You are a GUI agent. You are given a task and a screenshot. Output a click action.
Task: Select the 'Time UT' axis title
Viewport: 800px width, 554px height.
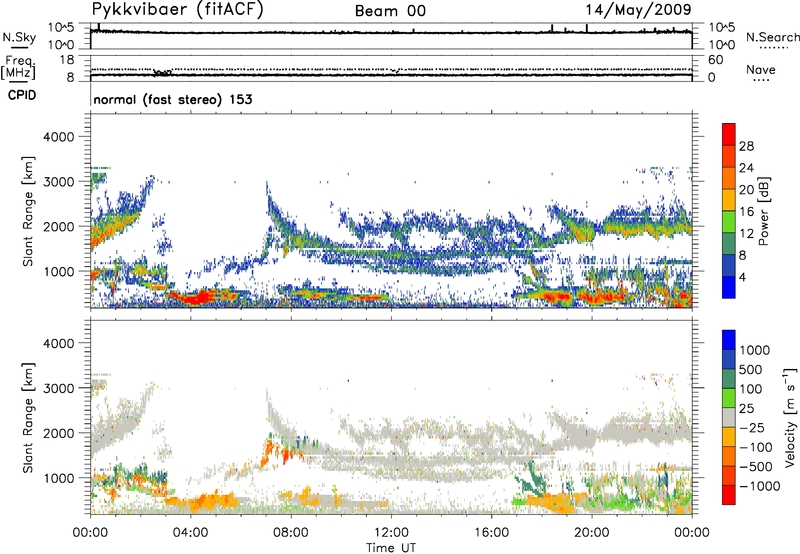[391, 547]
